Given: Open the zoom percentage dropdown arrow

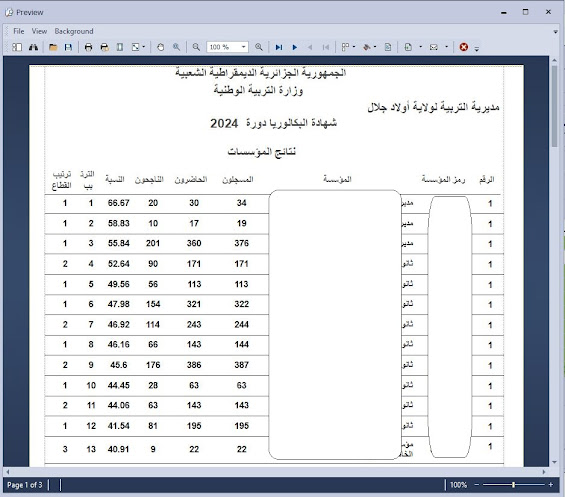Looking at the screenshot, I should click(x=244, y=47).
